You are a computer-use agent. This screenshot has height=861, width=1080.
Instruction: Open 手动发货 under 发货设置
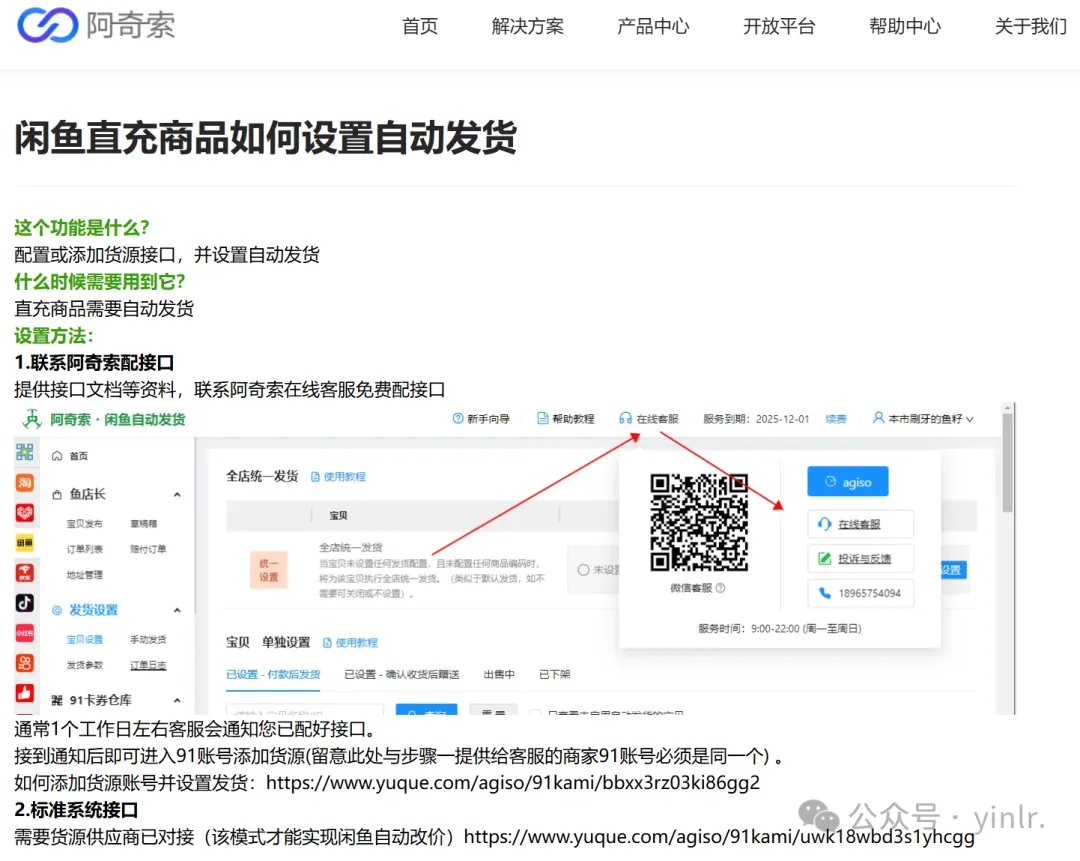(148, 640)
